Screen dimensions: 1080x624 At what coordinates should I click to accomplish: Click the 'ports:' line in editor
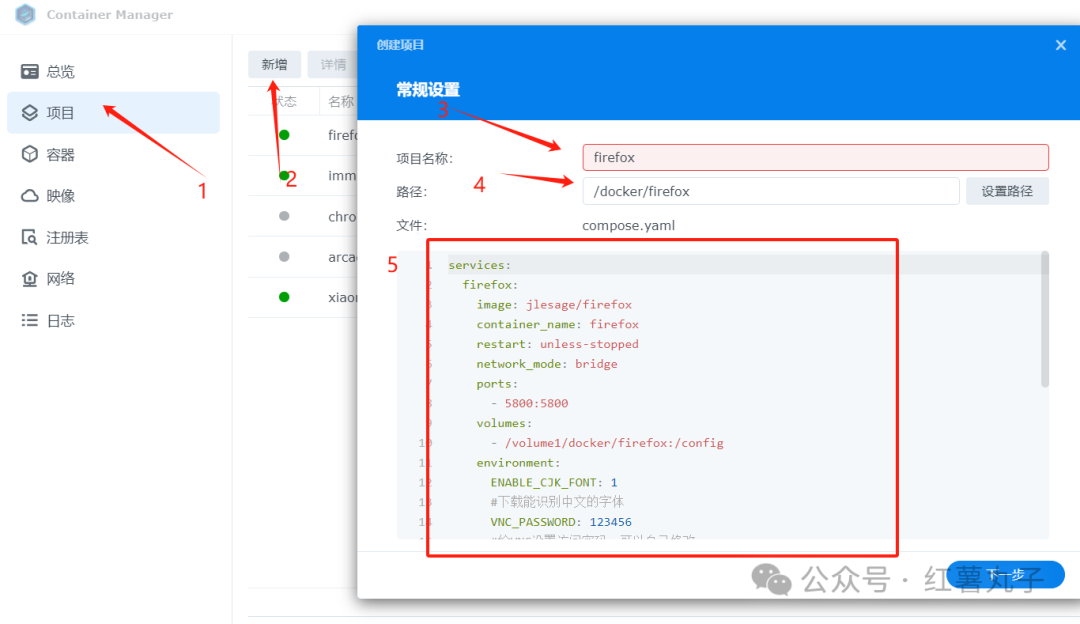[x=497, y=384]
